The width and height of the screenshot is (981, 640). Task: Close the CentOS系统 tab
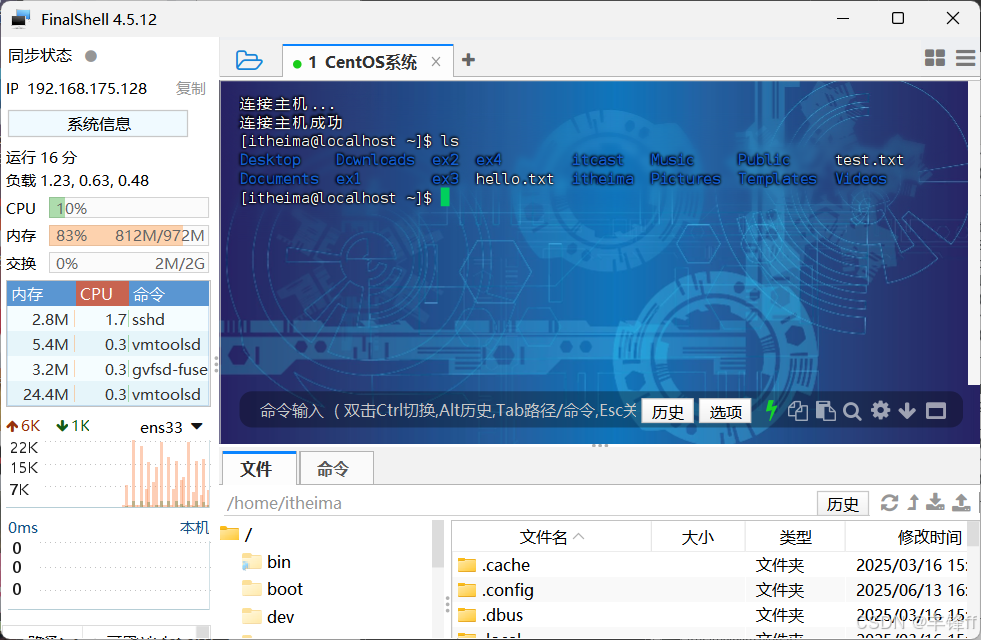(x=436, y=62)
